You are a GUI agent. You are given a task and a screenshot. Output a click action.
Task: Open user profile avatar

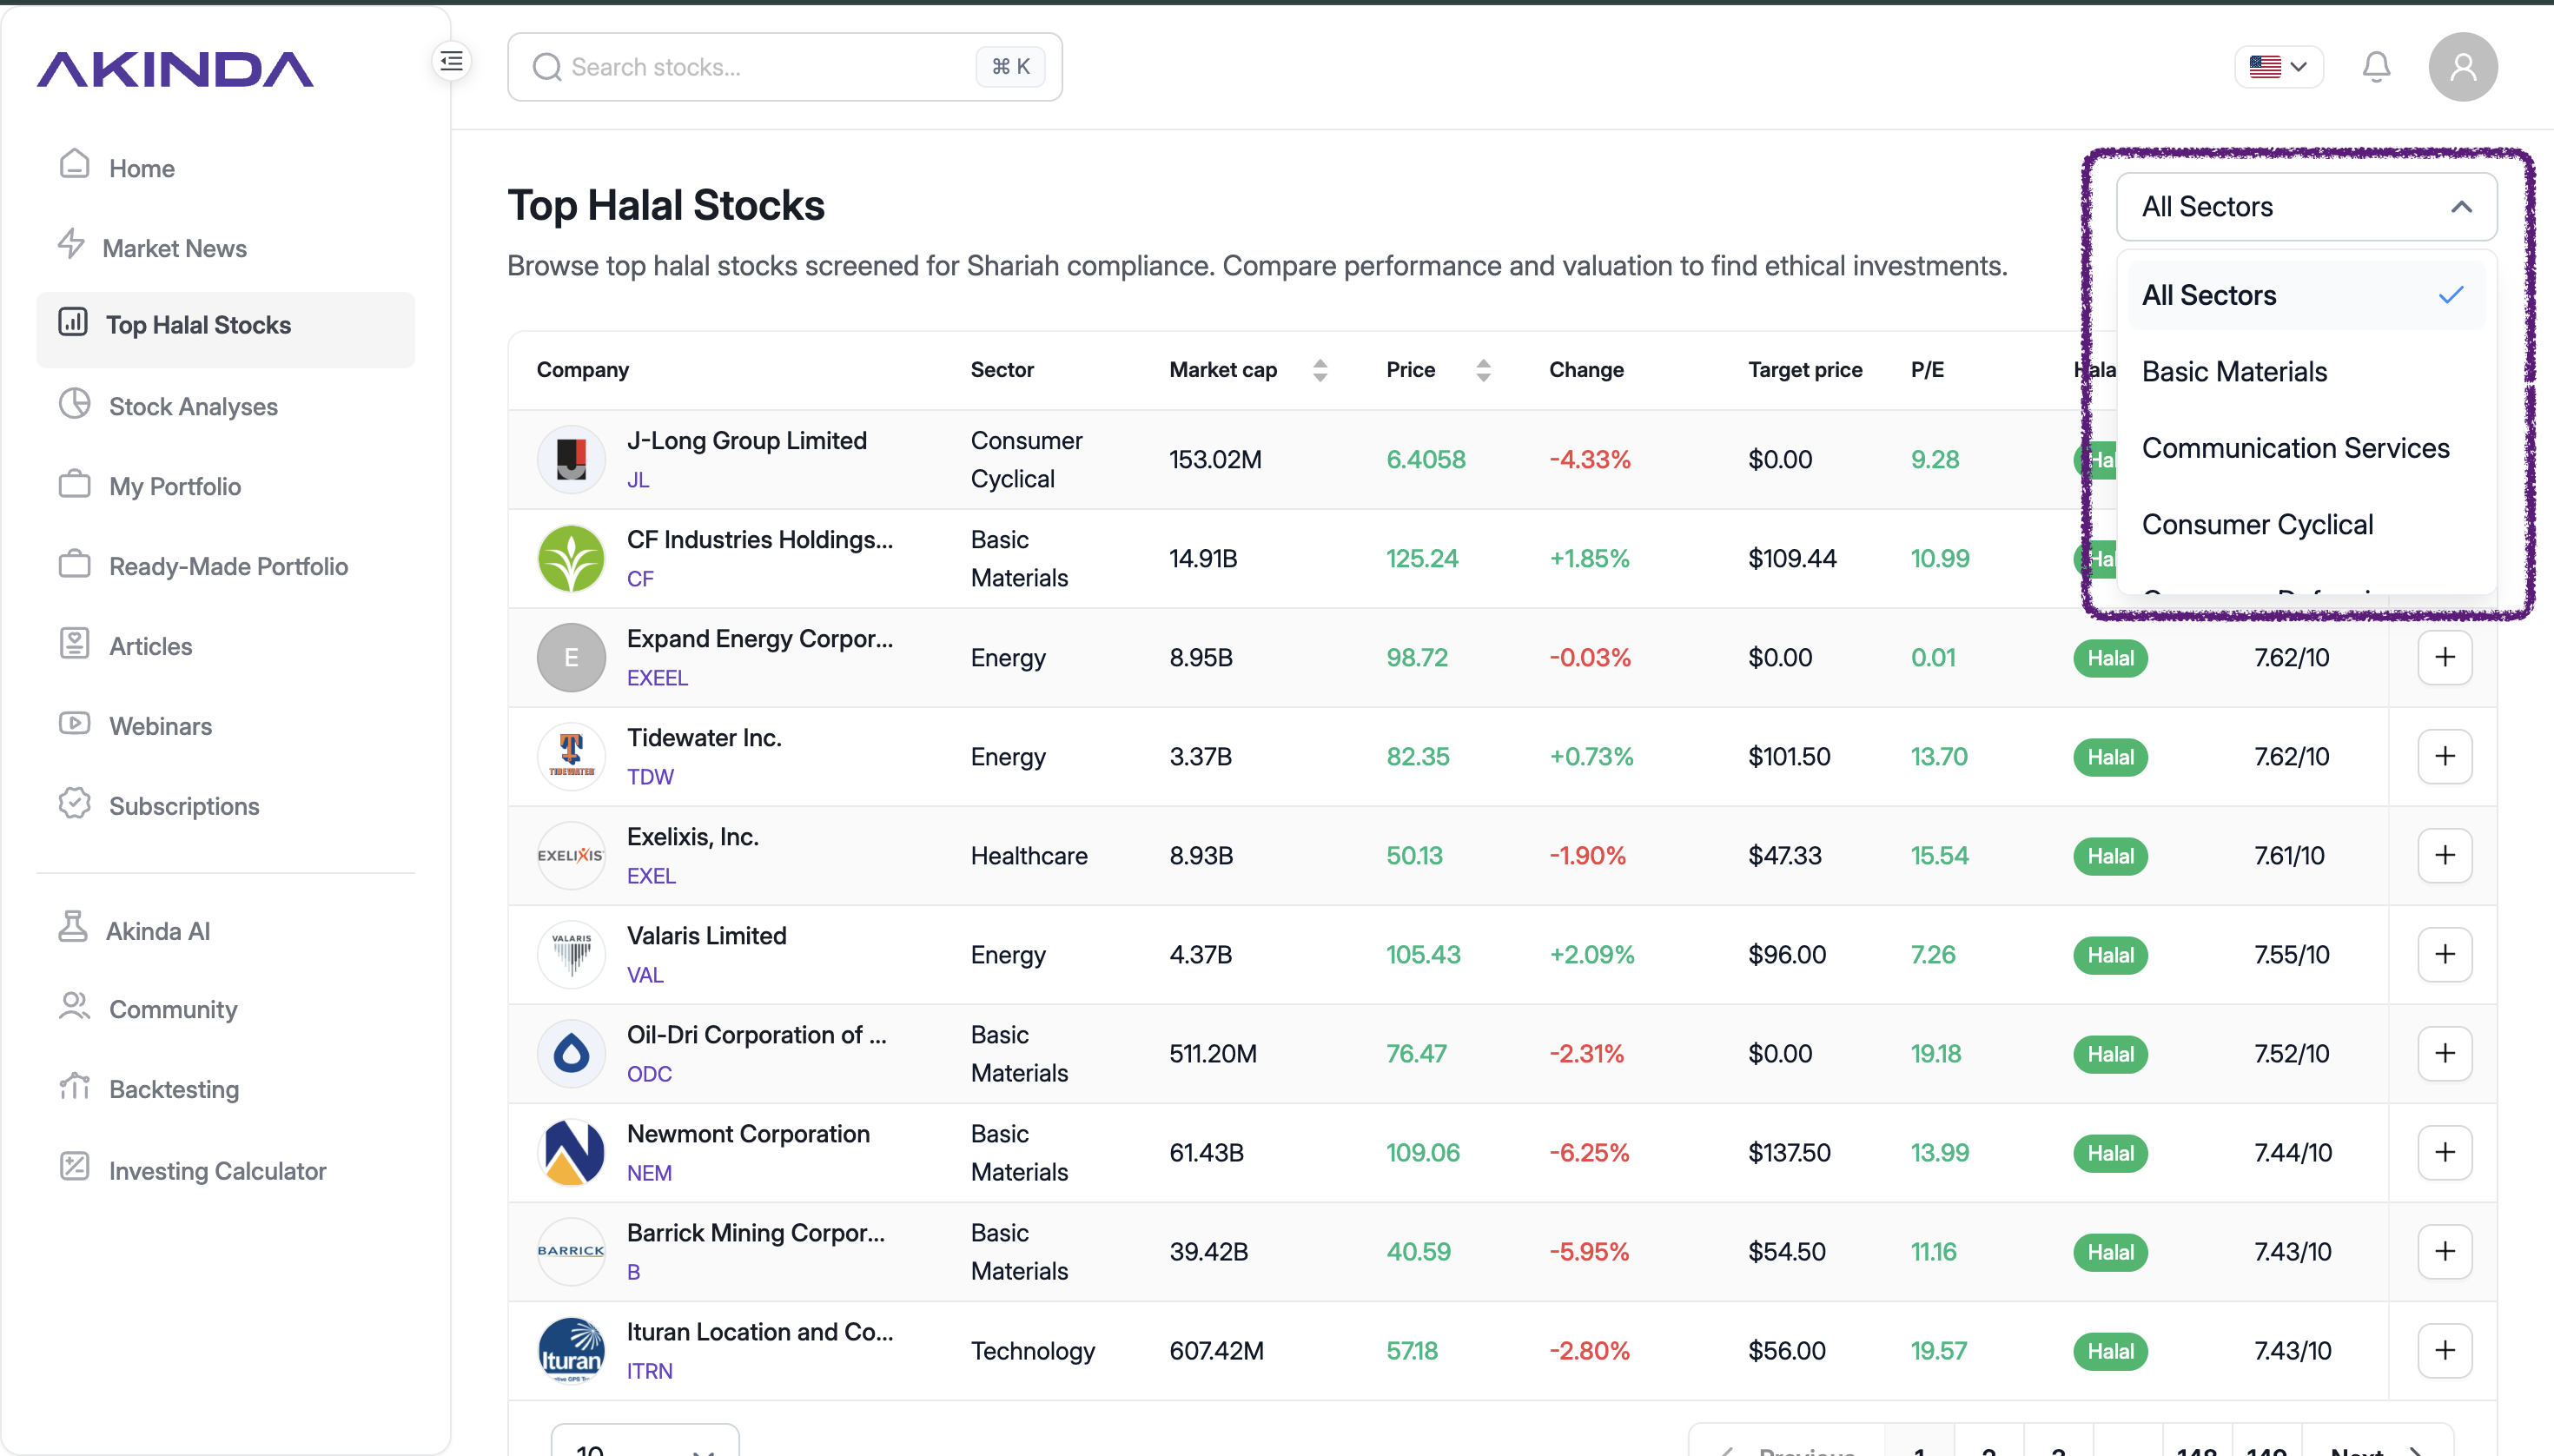(2463, 67)
